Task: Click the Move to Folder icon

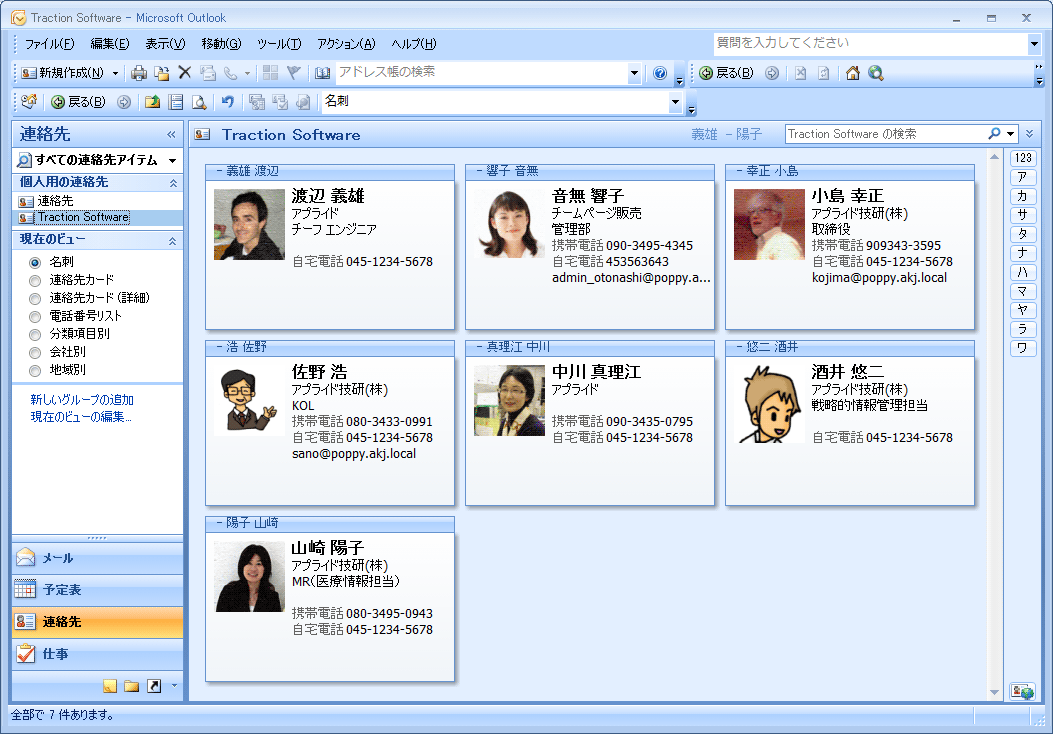Action: click(x=161, y=73)
